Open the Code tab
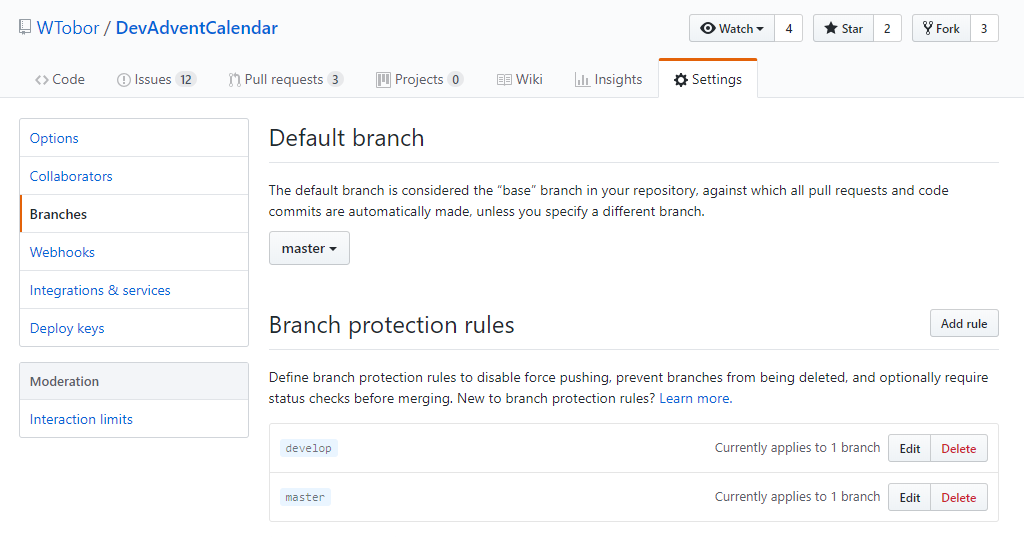 (x=59, y=79)
